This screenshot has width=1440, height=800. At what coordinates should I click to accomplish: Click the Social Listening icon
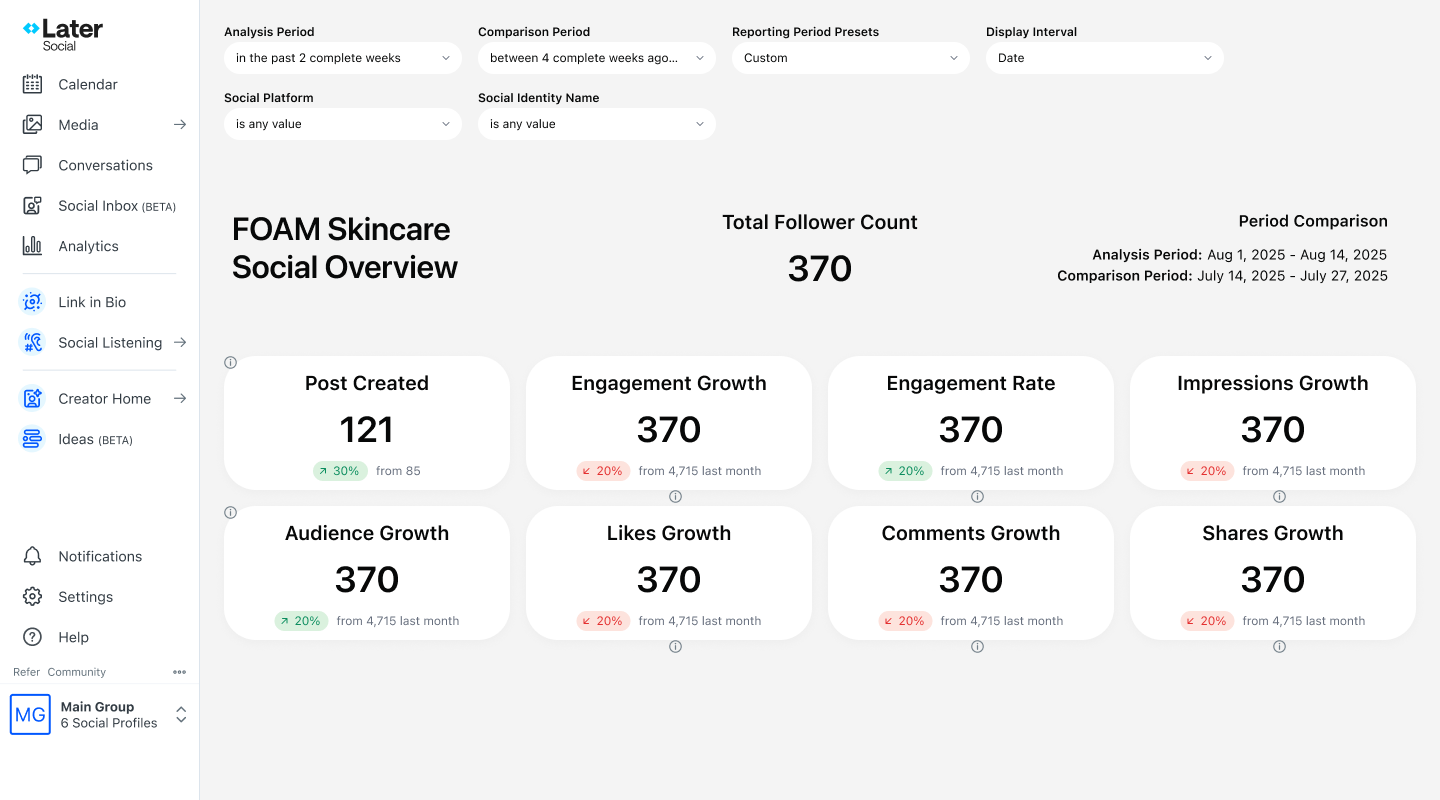click(32, 342)
